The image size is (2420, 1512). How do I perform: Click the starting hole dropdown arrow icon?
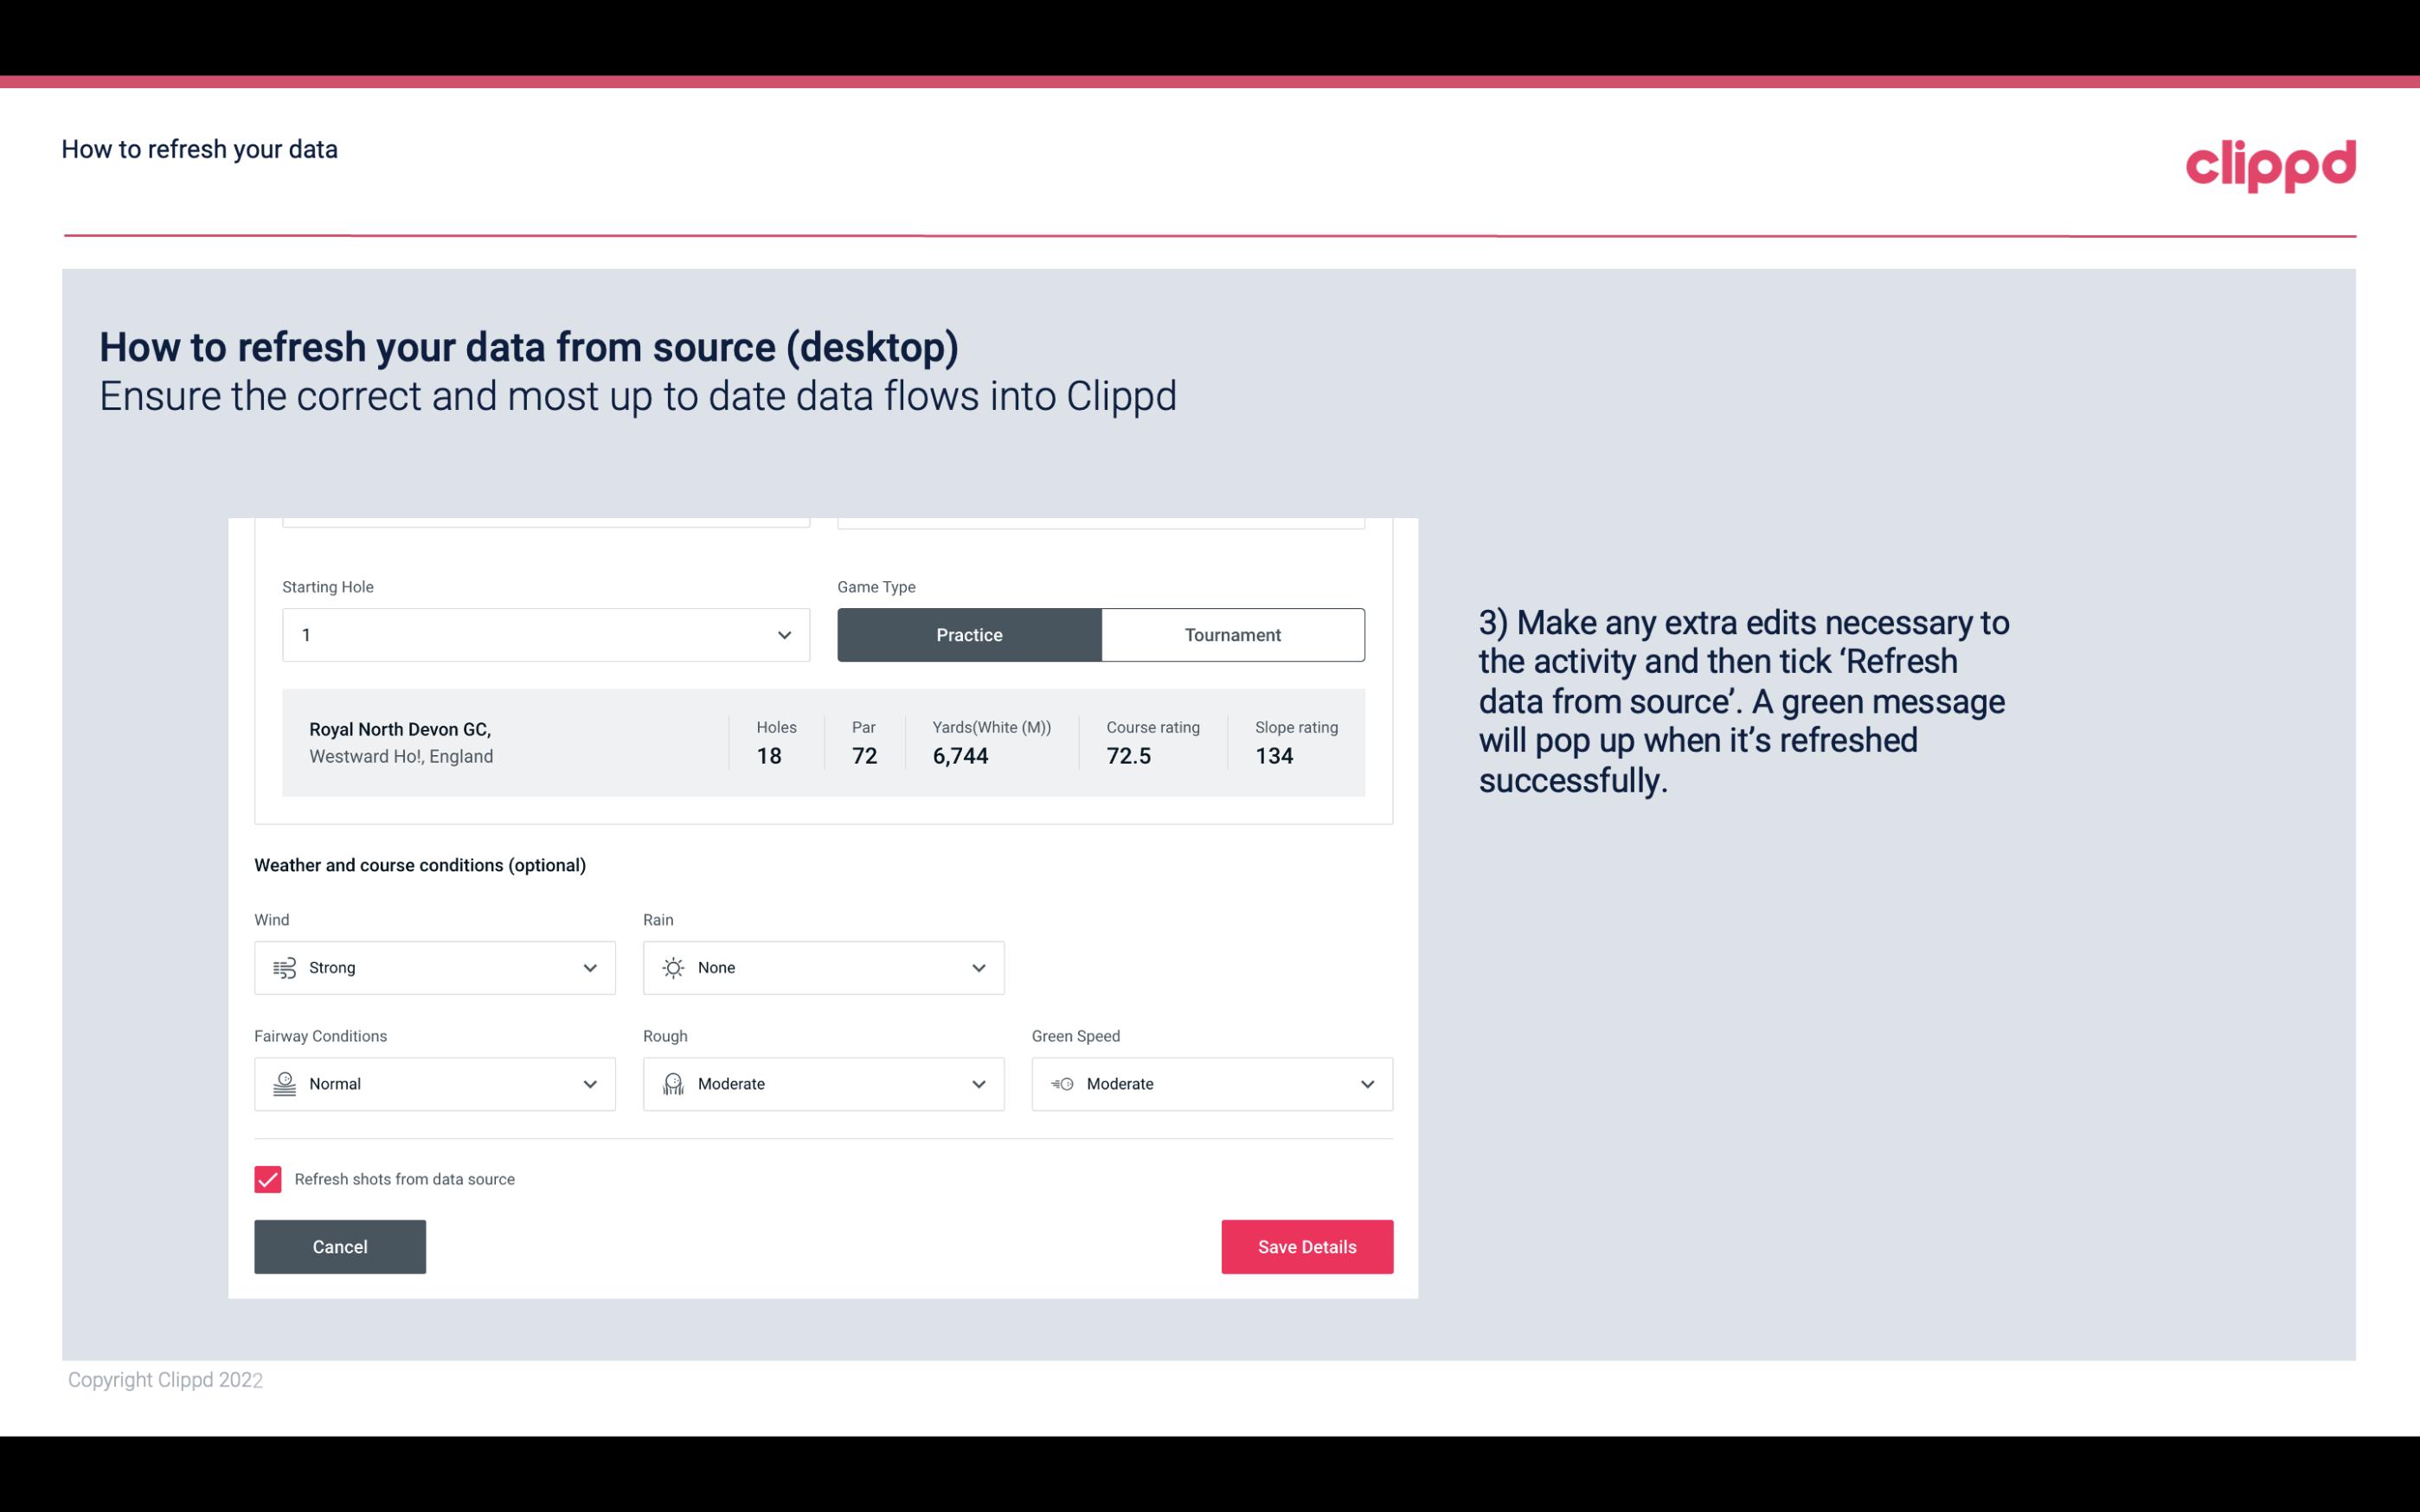(784, 634)
